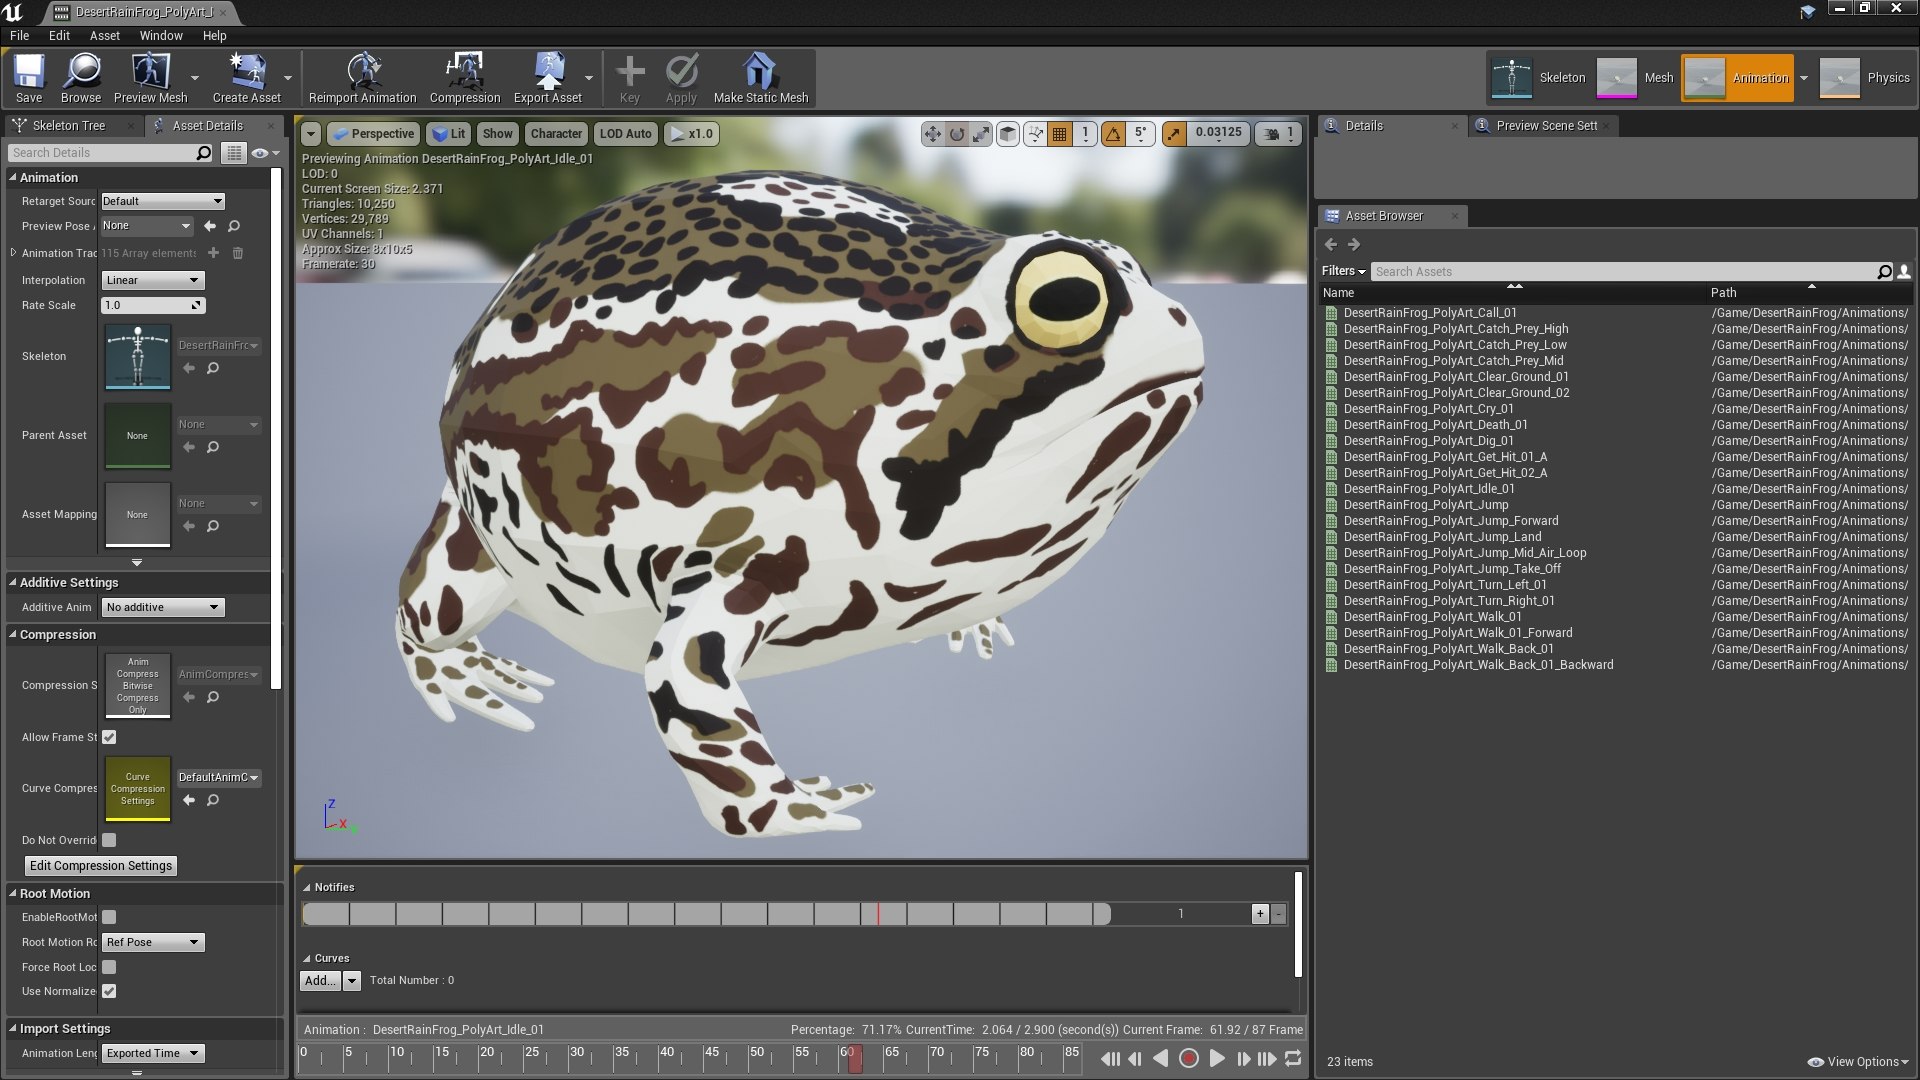Jump to first frame of animation

pos(1110,1058)
